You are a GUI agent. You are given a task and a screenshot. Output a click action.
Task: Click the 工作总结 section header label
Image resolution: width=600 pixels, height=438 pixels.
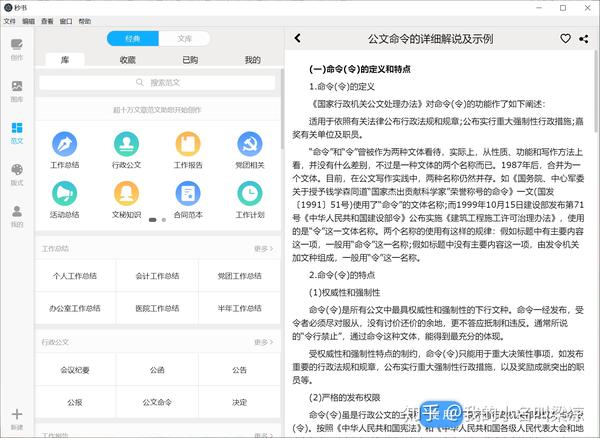coord(55,249)
